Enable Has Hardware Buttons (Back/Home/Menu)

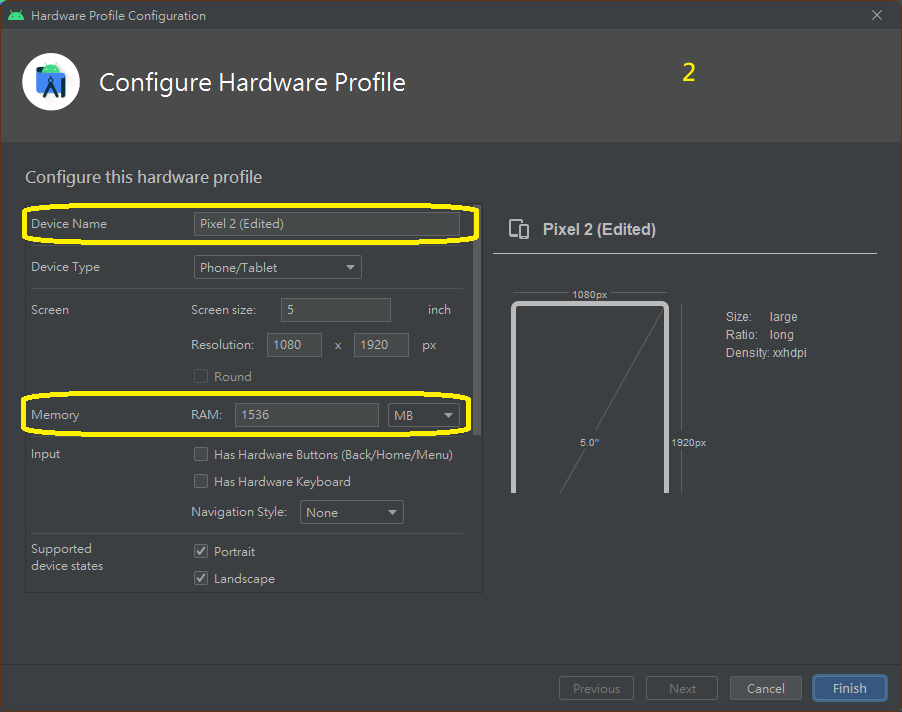(201, 454)
